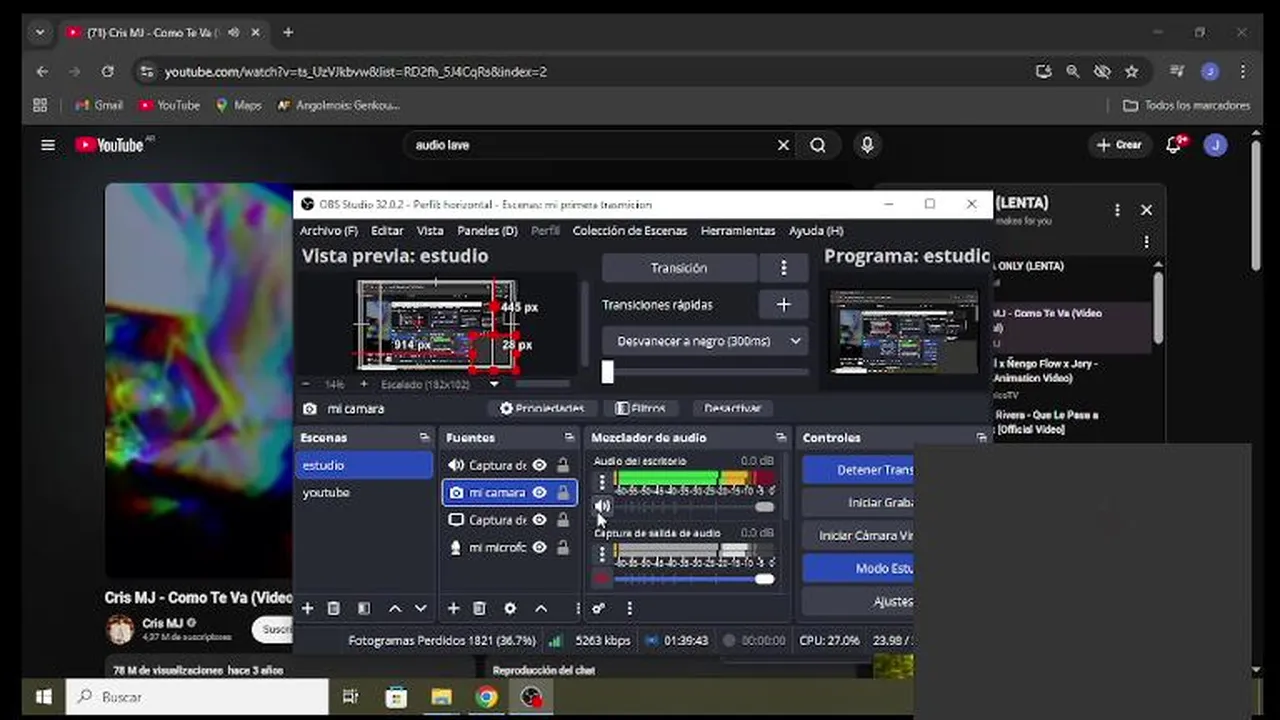Select youtube scene in Escenas list

point(364,493)
